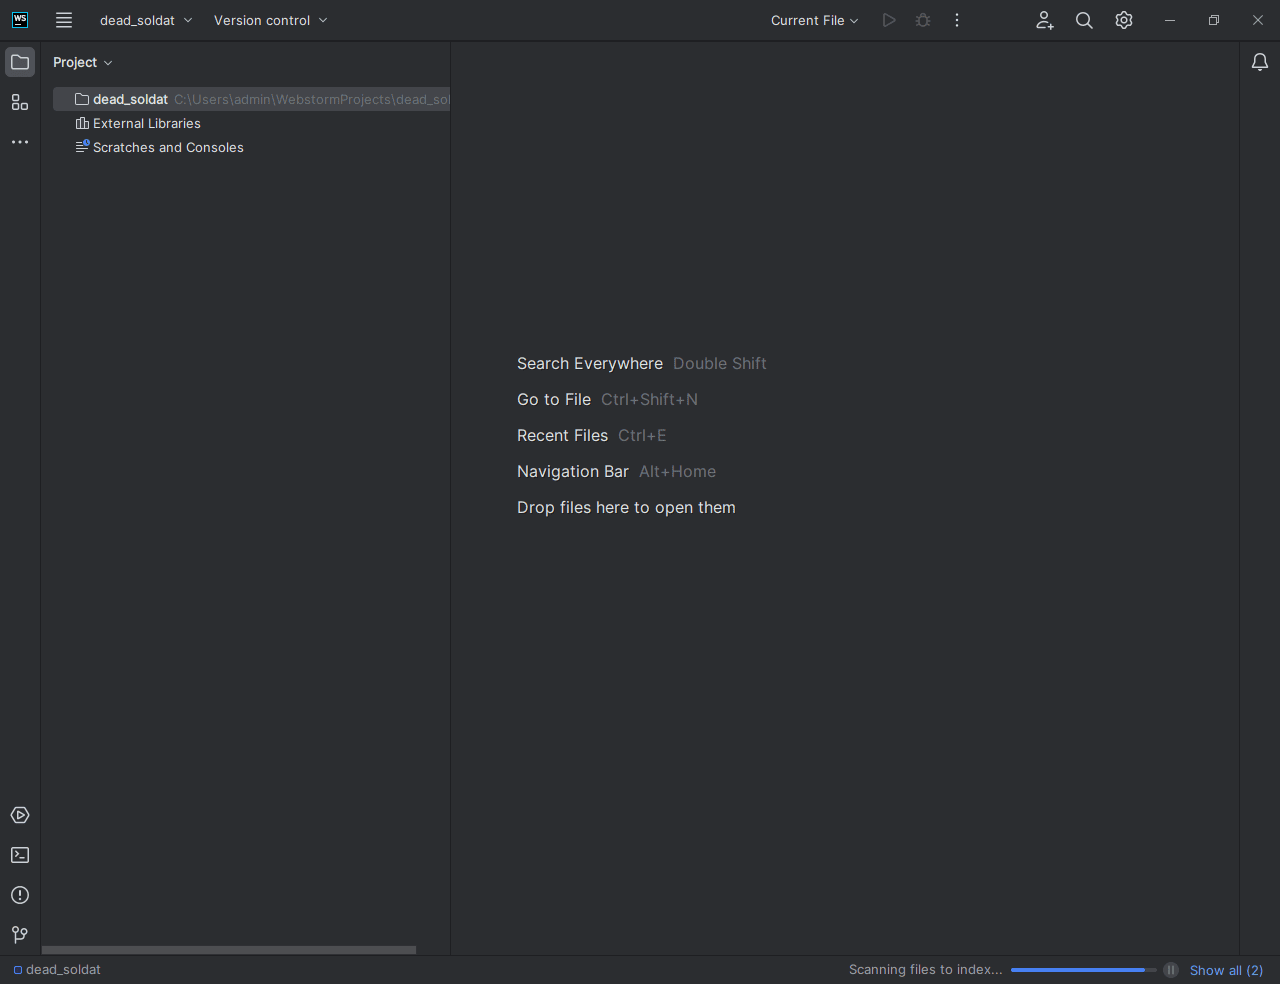Open the Current File run configuration dropdown

[814, 20]
